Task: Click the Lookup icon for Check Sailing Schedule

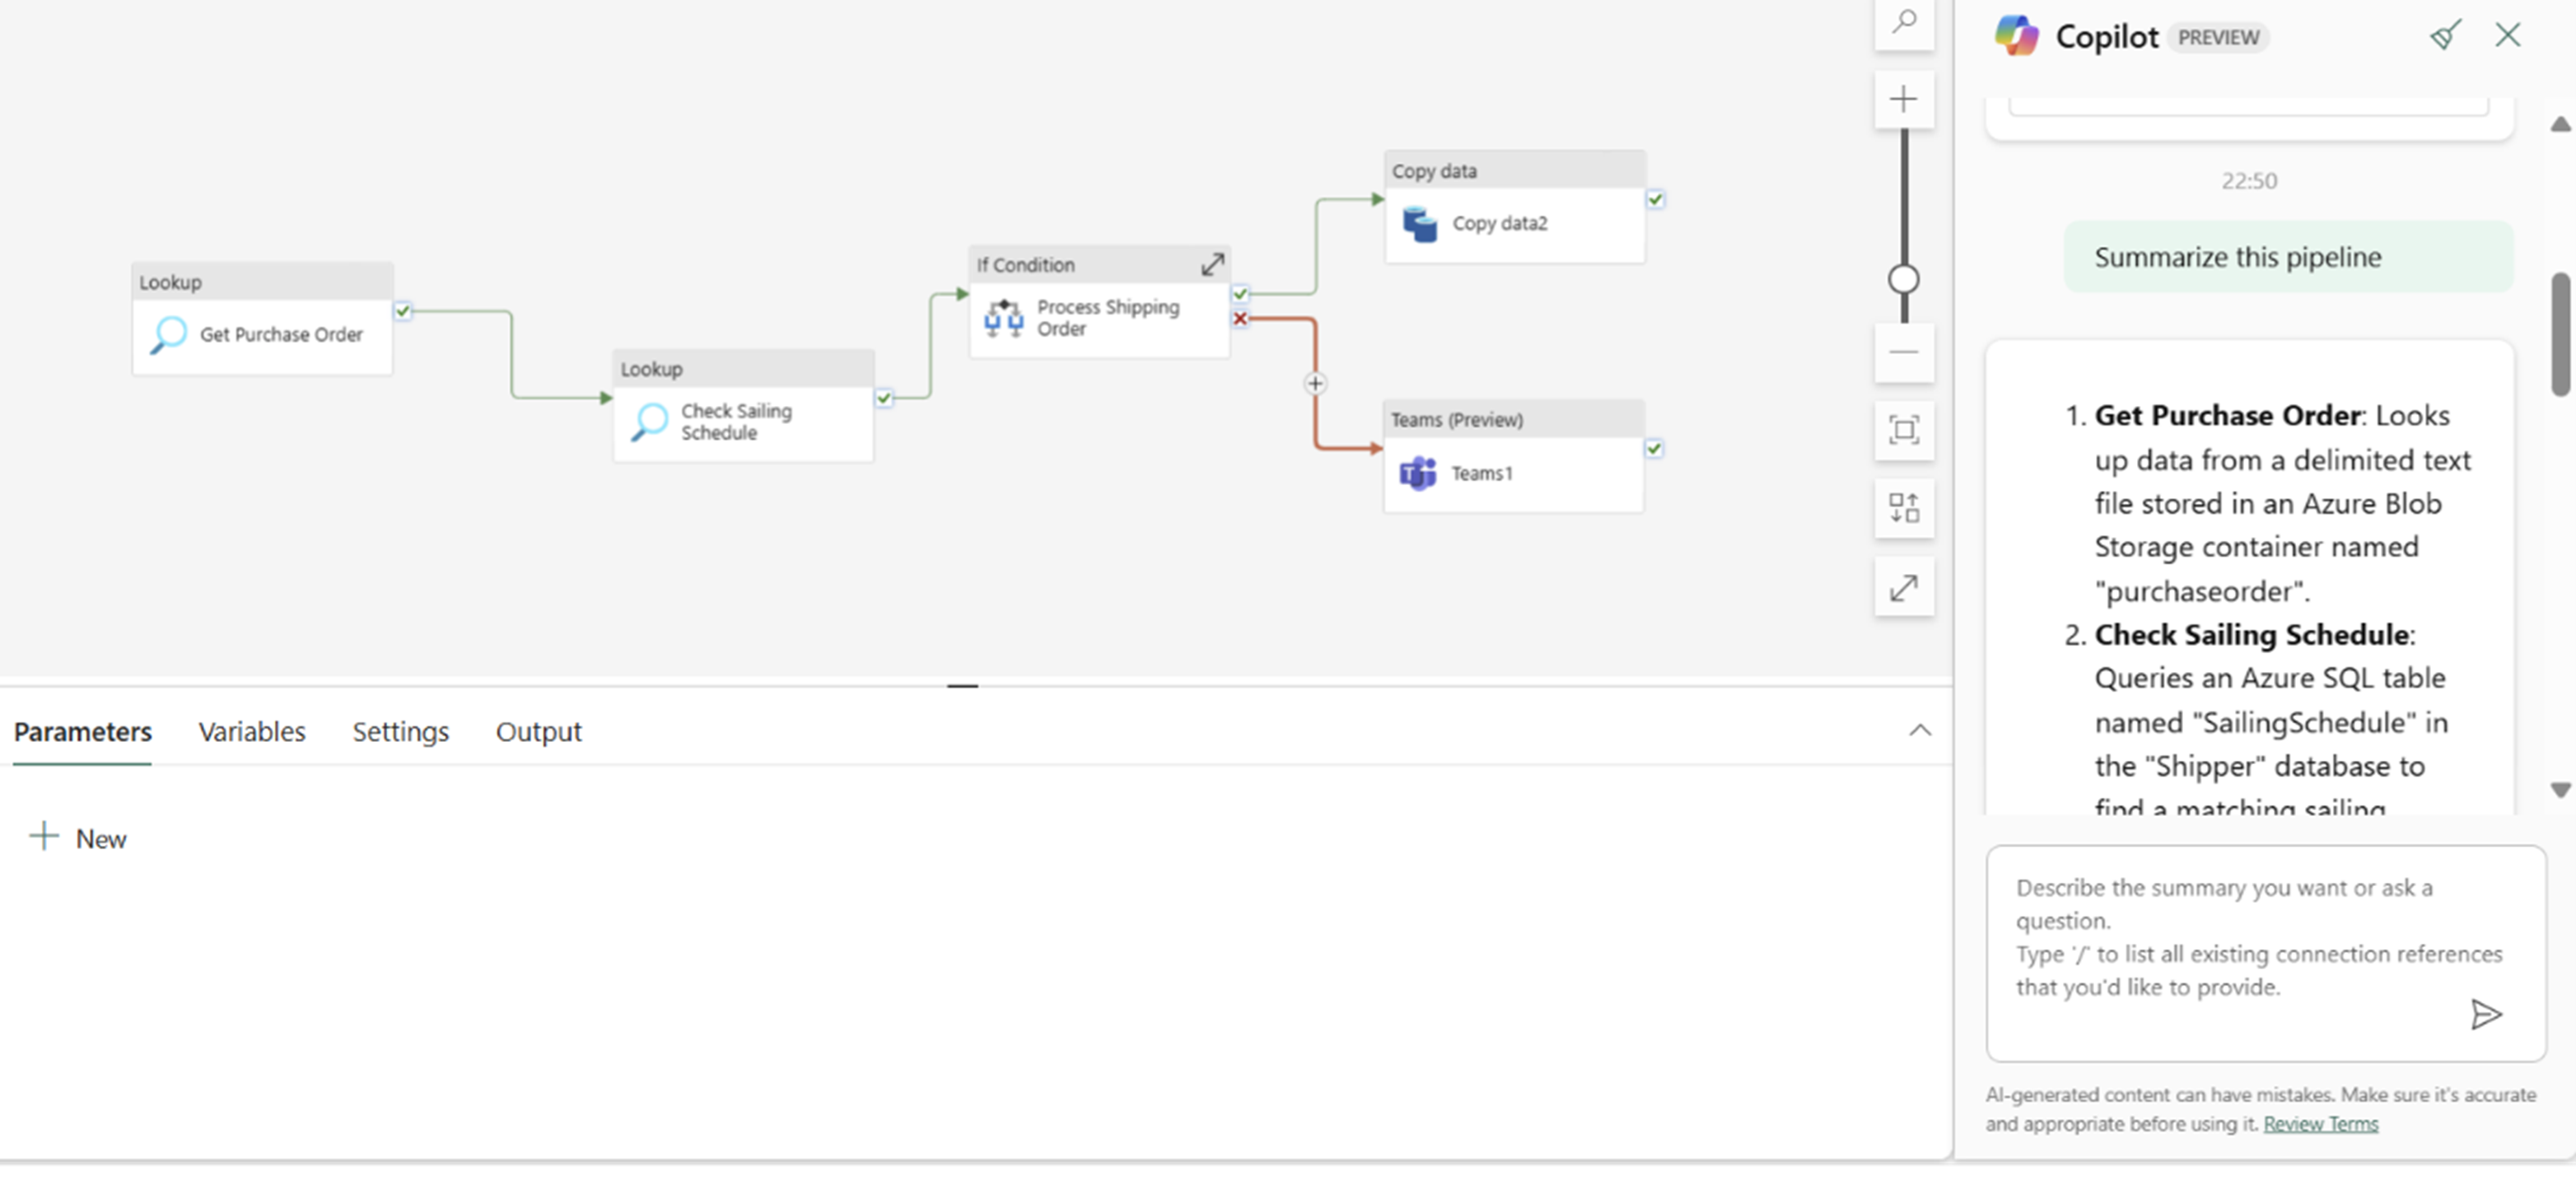Action: click(652, 419)
